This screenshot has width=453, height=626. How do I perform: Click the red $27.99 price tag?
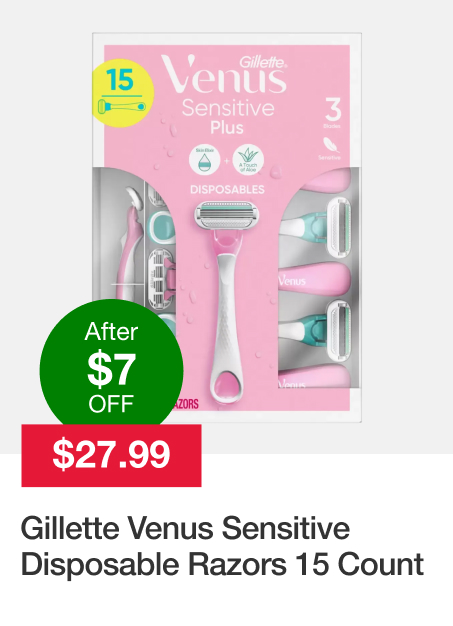click(x=111, y=455)
